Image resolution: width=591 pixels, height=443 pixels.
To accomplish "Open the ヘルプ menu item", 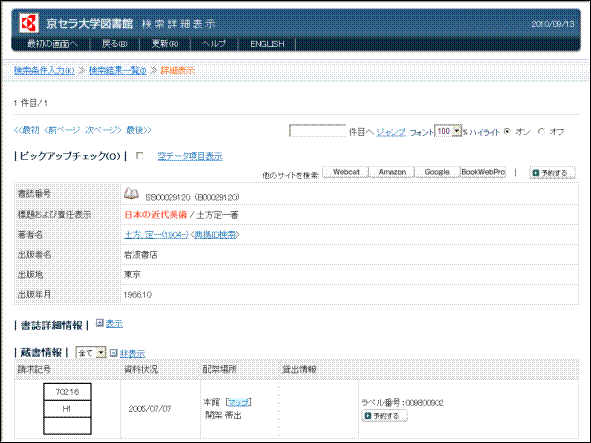I will coord(214,44).
